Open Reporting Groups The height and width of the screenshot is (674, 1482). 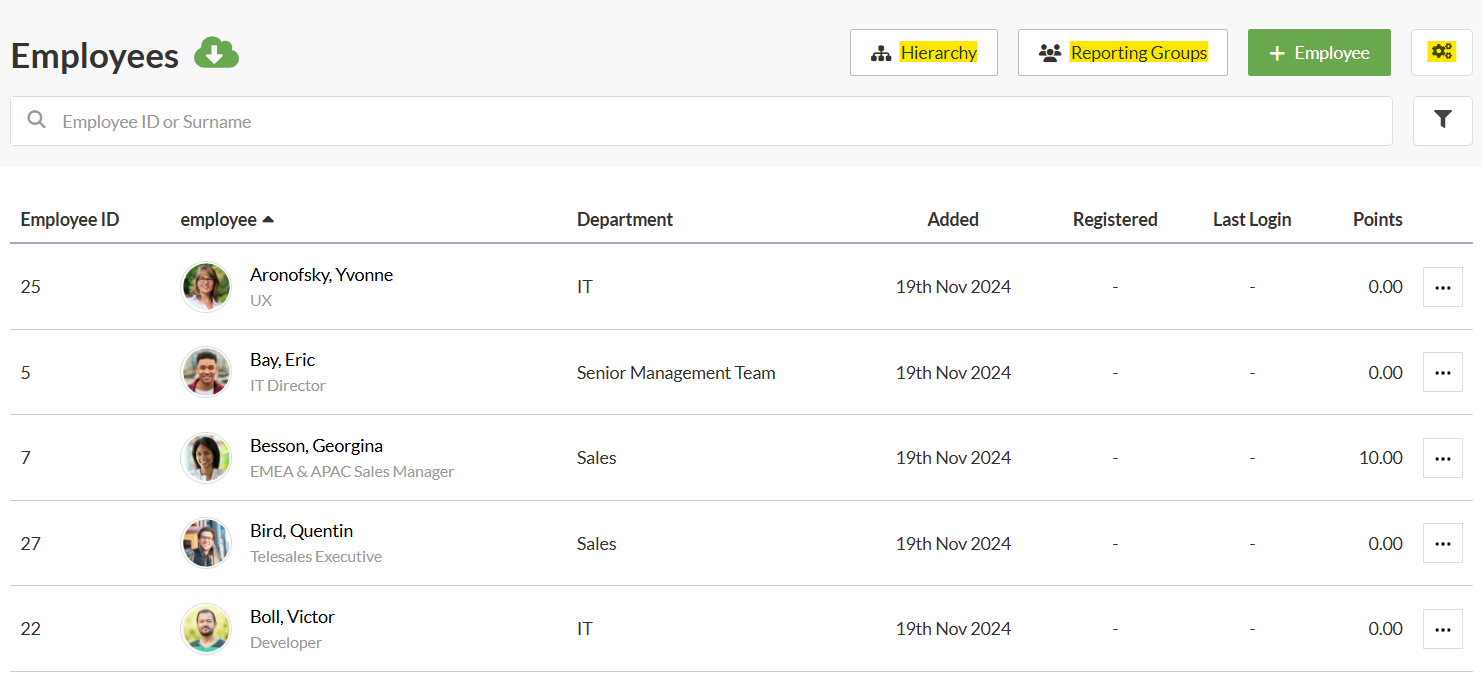[x=1122, y=53]
